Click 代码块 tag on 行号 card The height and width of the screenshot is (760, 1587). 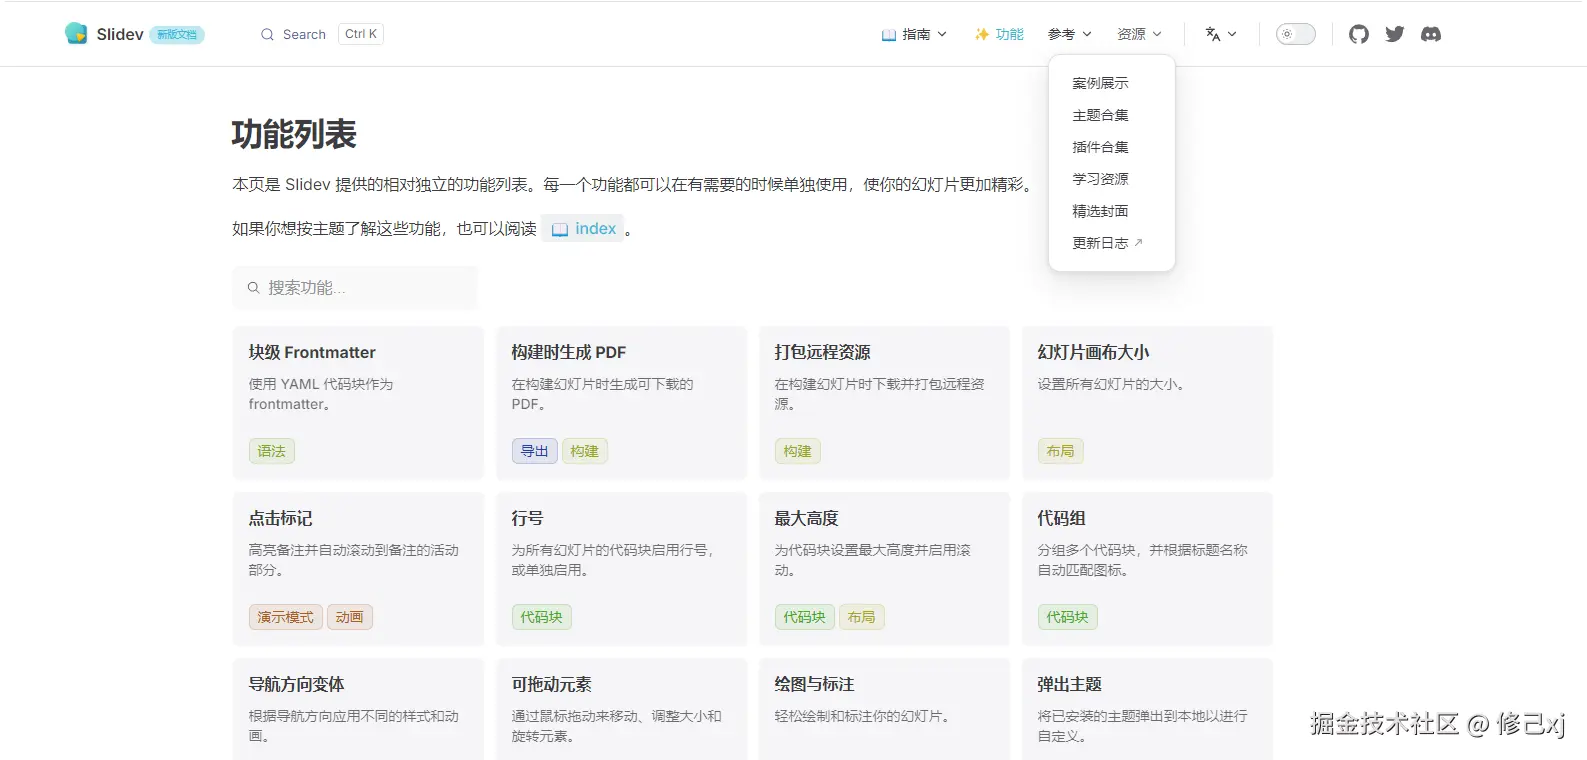point(541,617)
